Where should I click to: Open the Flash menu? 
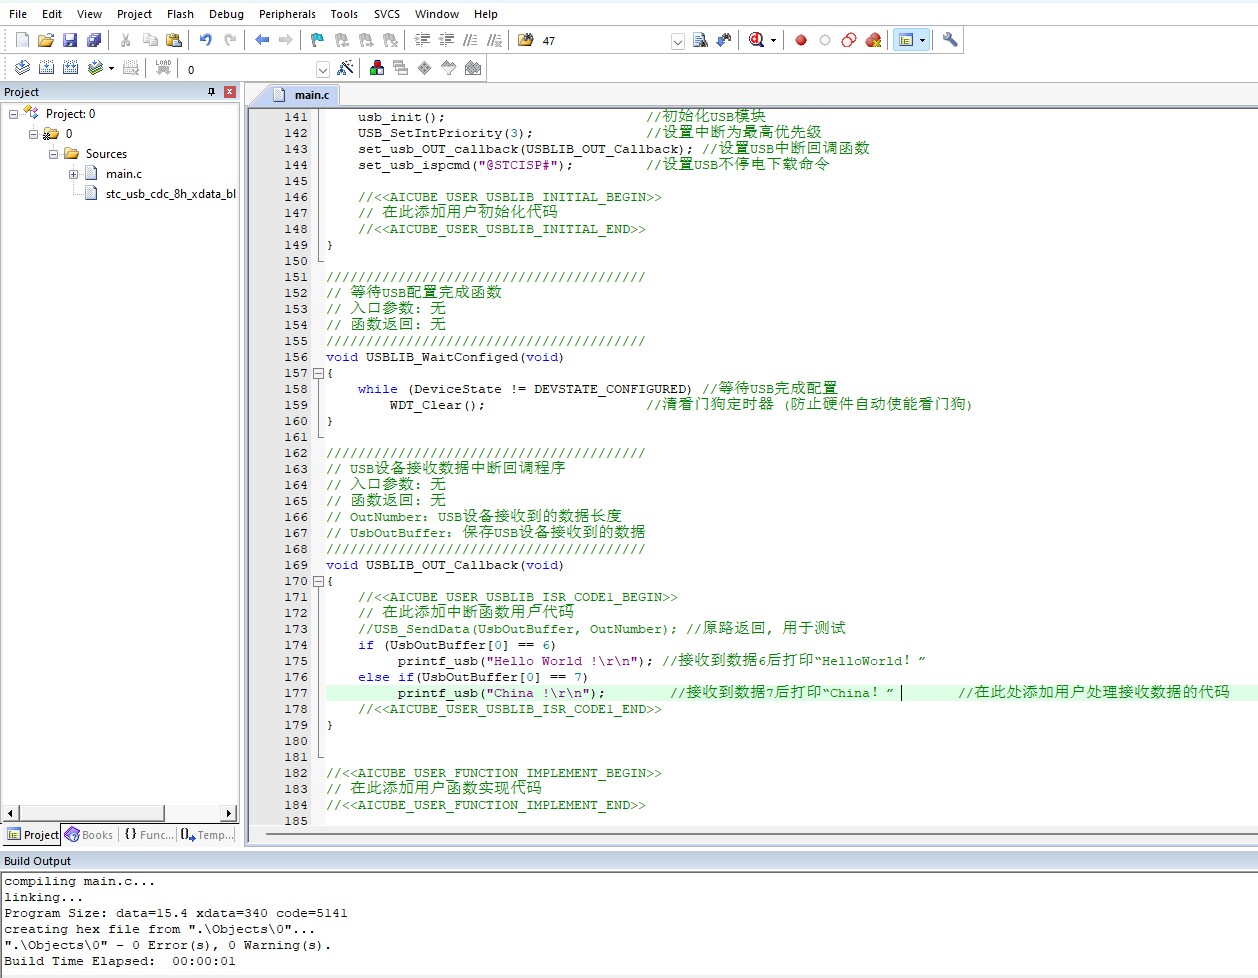[x=180, y=14]
